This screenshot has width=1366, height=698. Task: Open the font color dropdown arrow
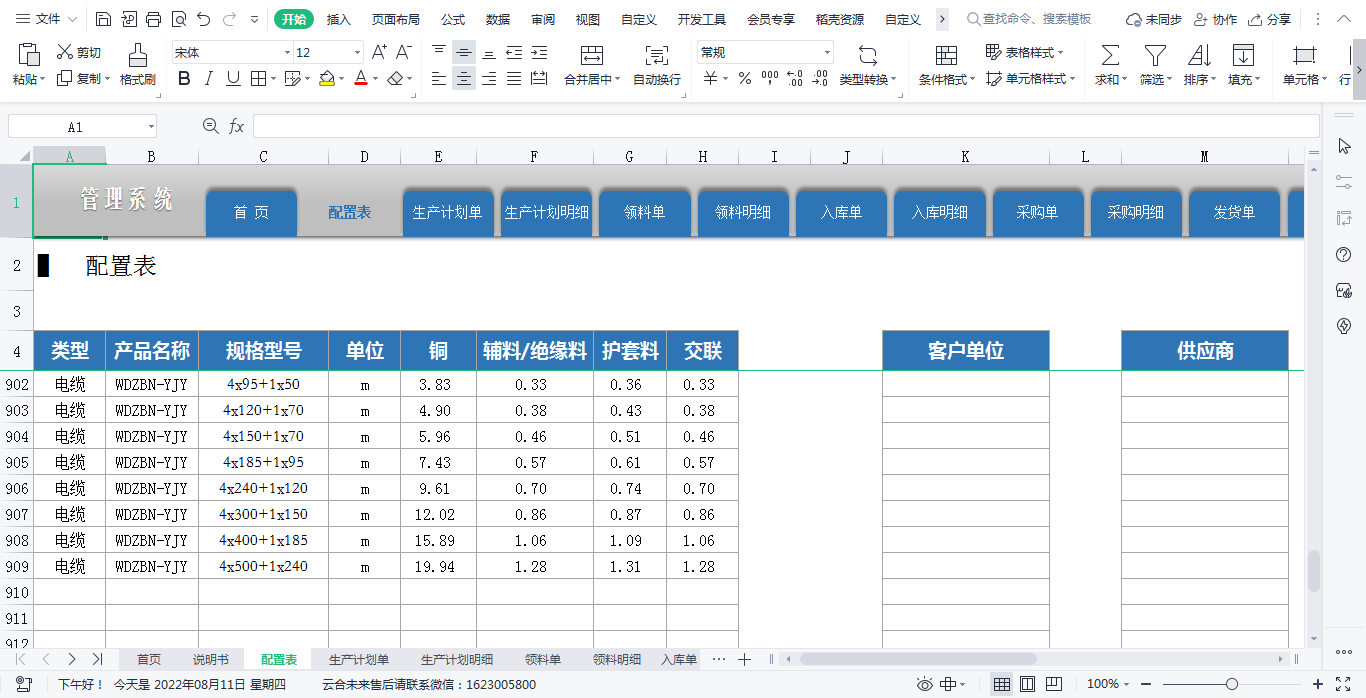375,79
